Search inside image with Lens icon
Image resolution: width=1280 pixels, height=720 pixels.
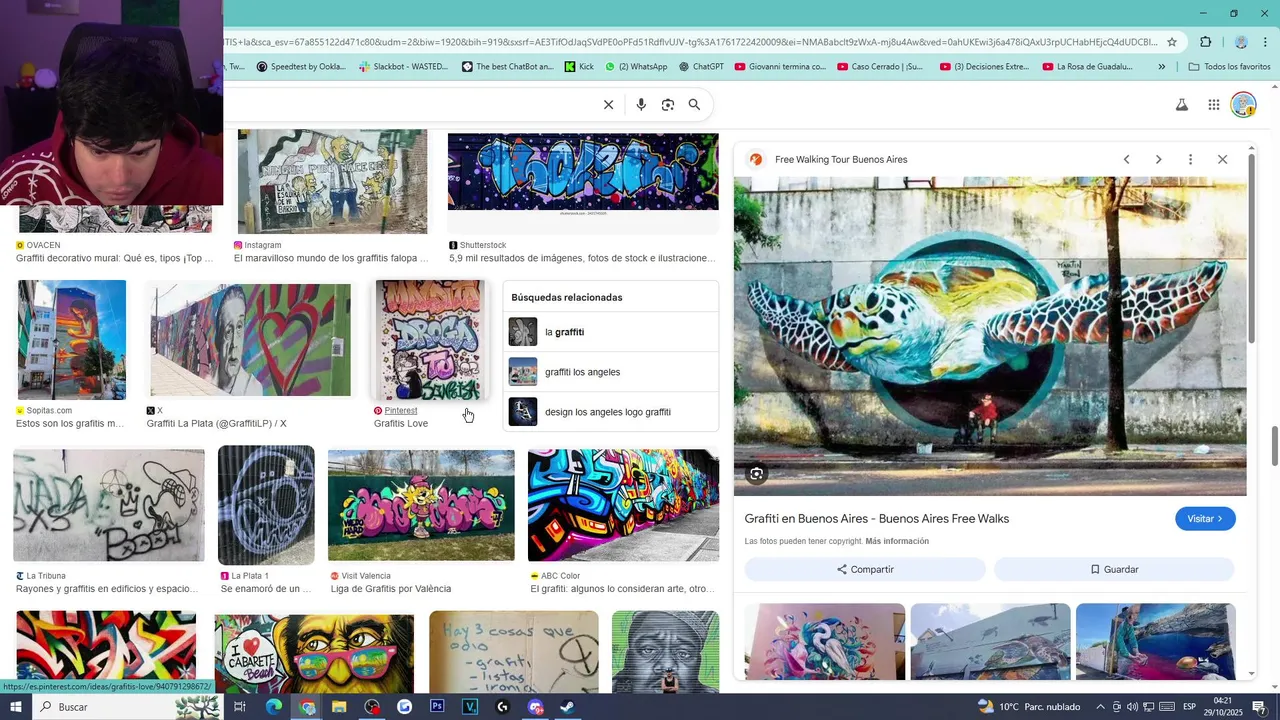pos(757,474)
